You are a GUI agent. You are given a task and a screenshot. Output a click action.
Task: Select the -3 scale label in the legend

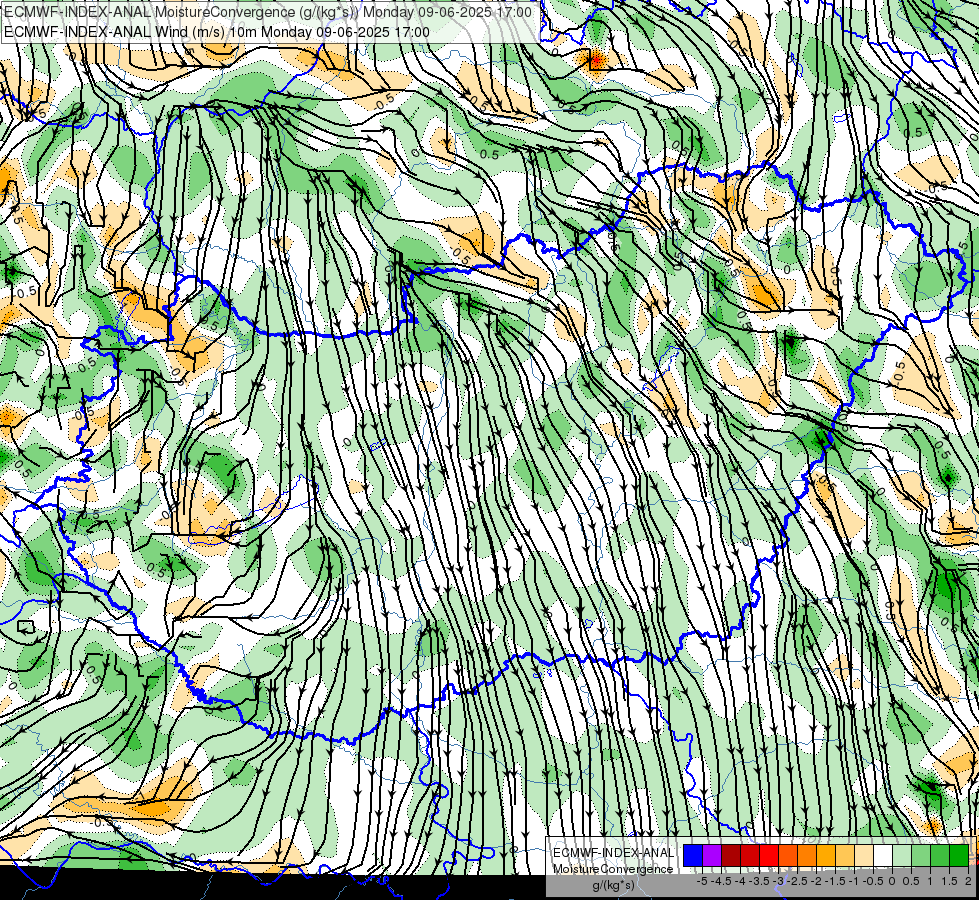(x=779, y=881)
